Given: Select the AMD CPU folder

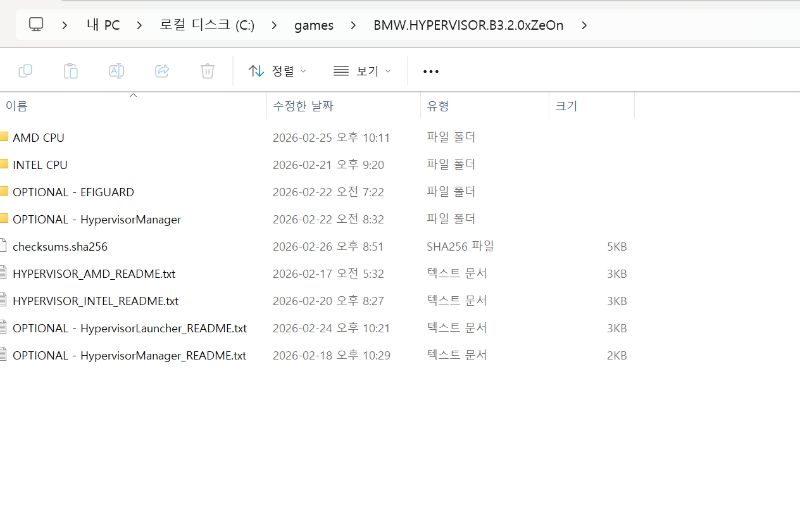Looking at the screenshot, I should [38, 137].
